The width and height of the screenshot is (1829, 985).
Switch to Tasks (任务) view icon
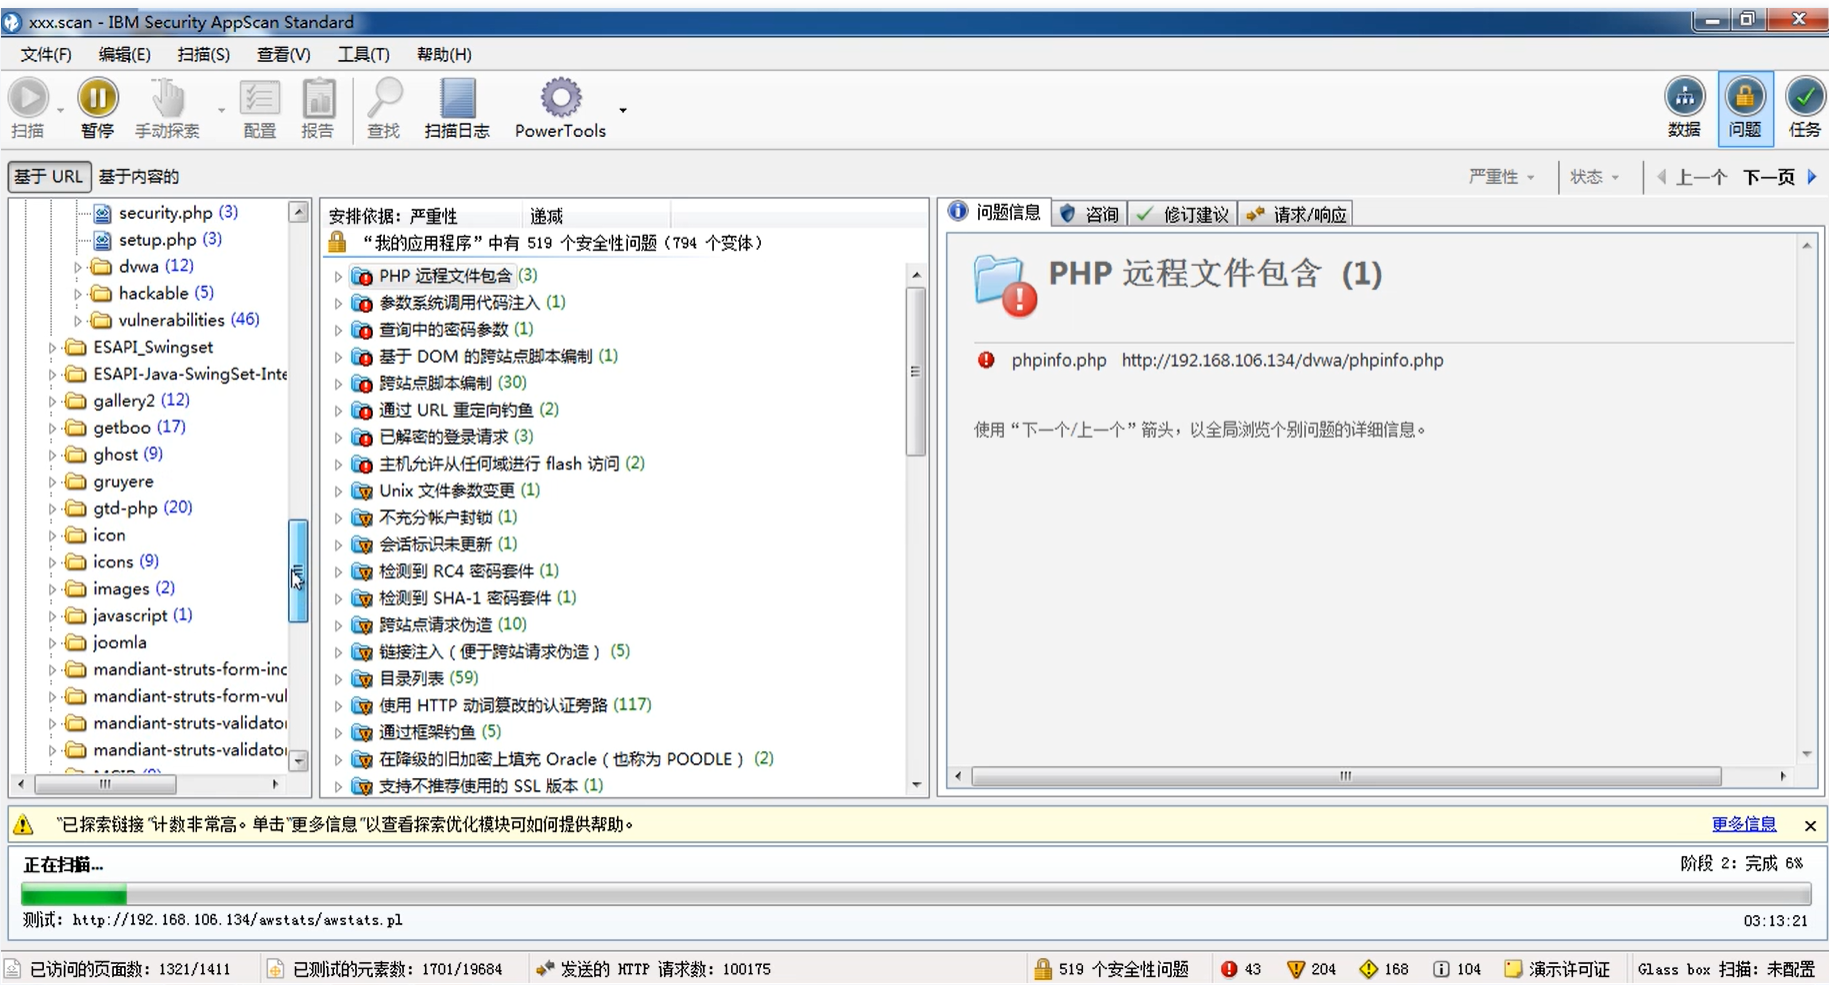1805,97
